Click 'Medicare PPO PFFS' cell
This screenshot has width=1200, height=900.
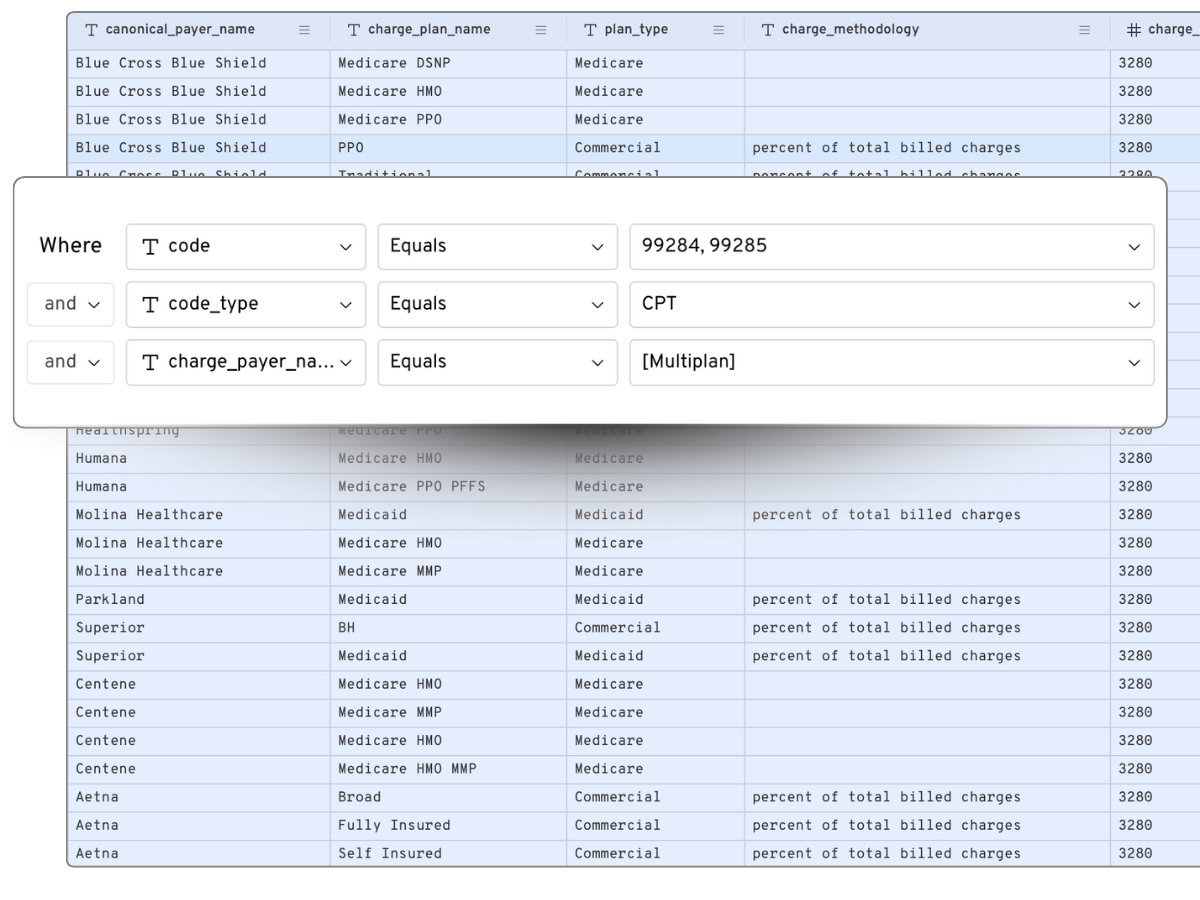pyautogui.click(x=448, y=487)
